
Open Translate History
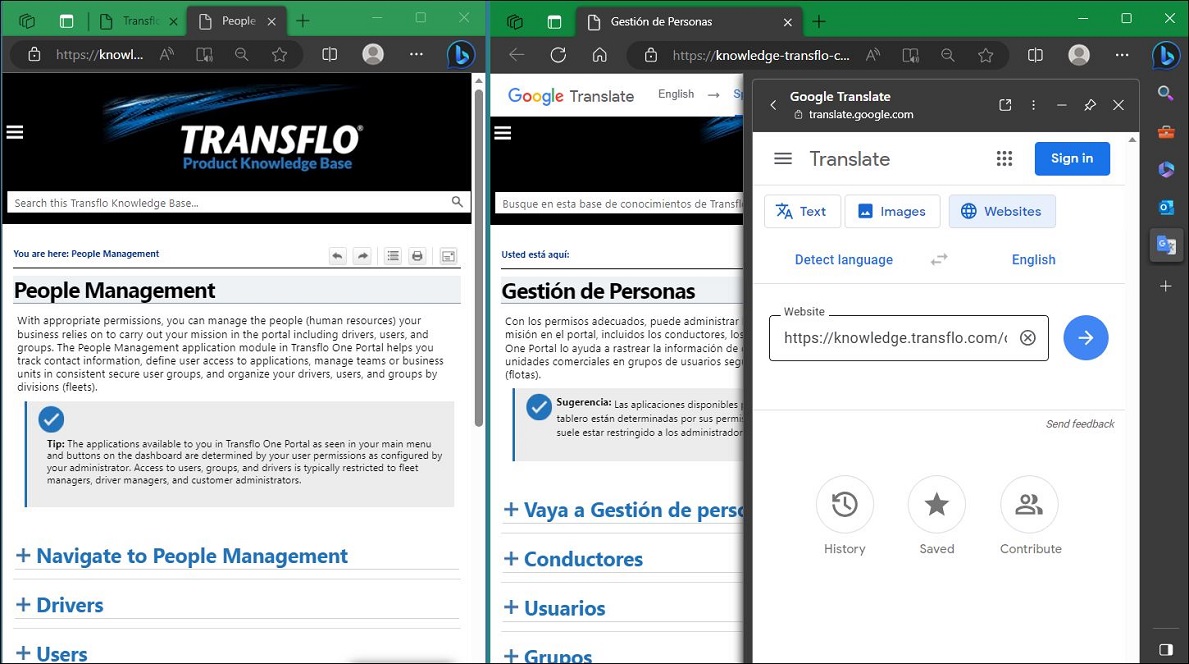click(845, 515)
